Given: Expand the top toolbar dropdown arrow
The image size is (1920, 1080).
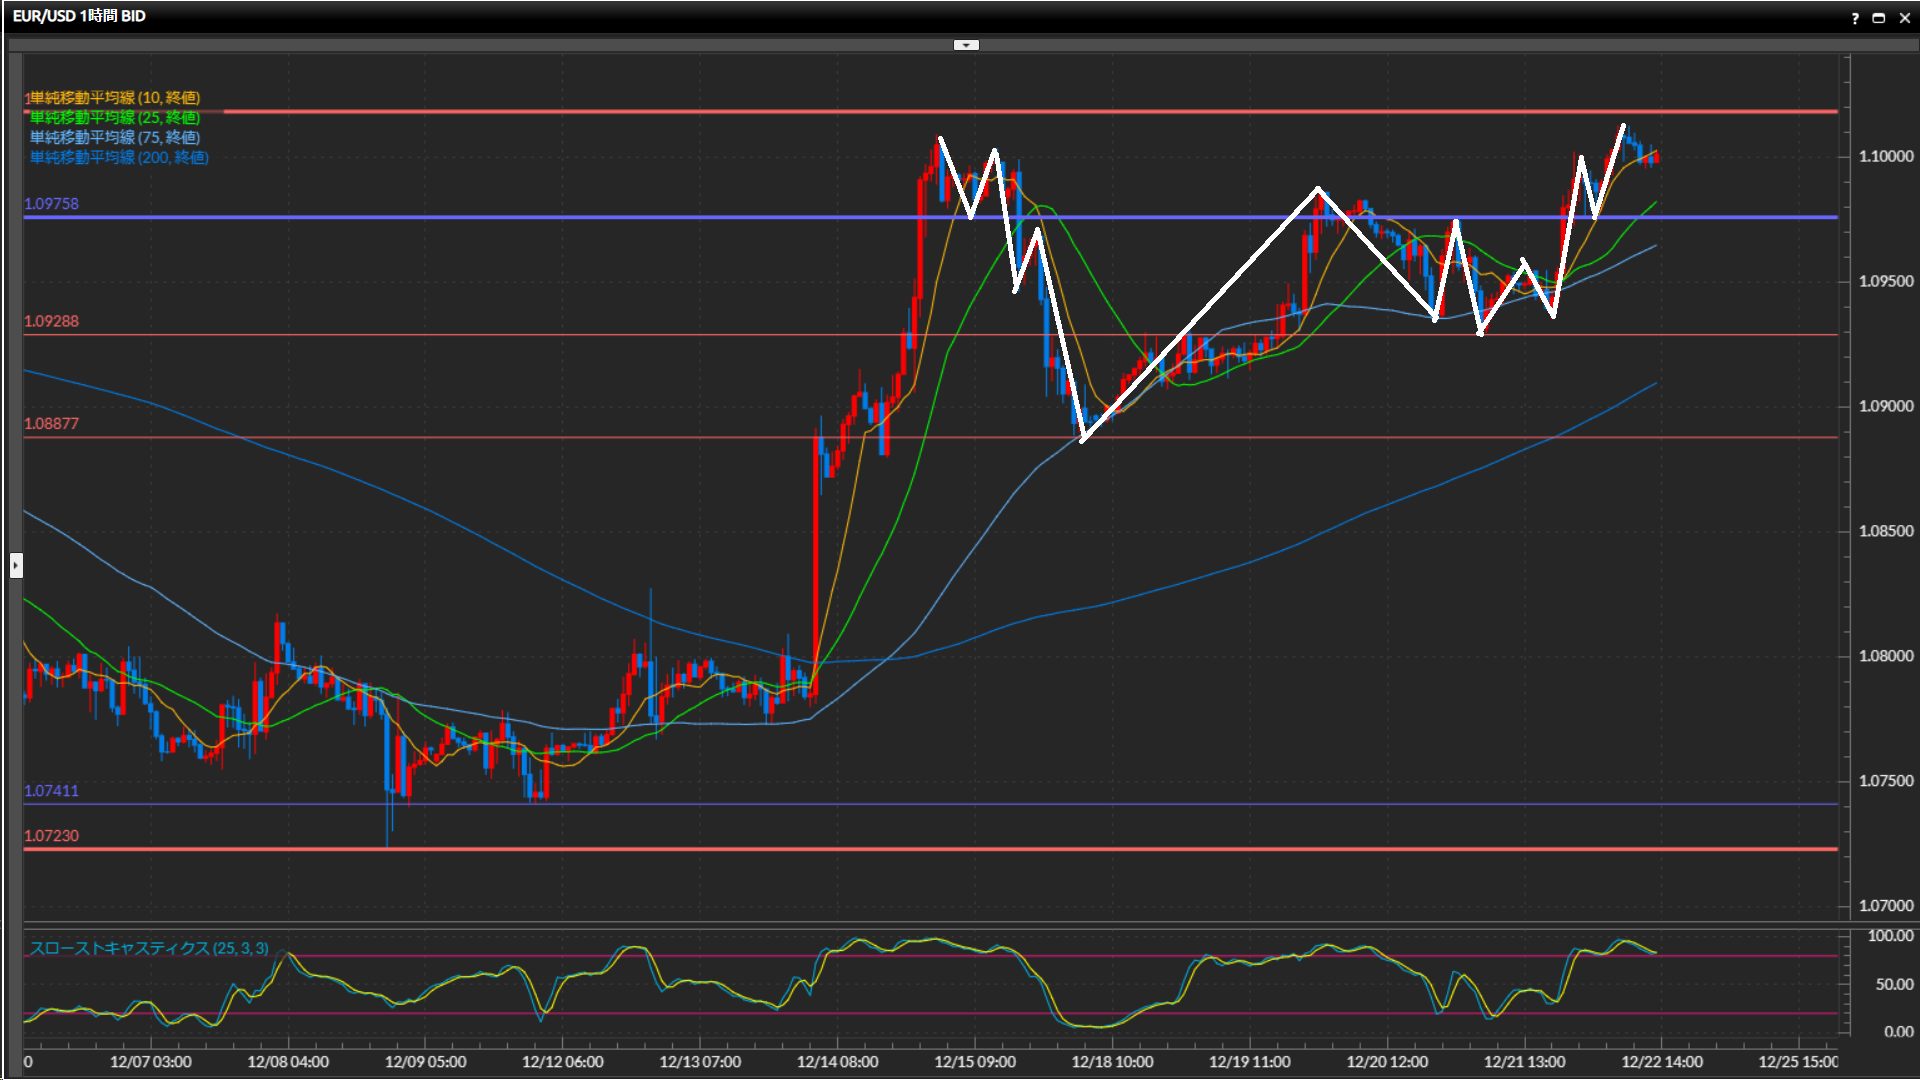Looking at the screenshot, I should tap(966, 45).
